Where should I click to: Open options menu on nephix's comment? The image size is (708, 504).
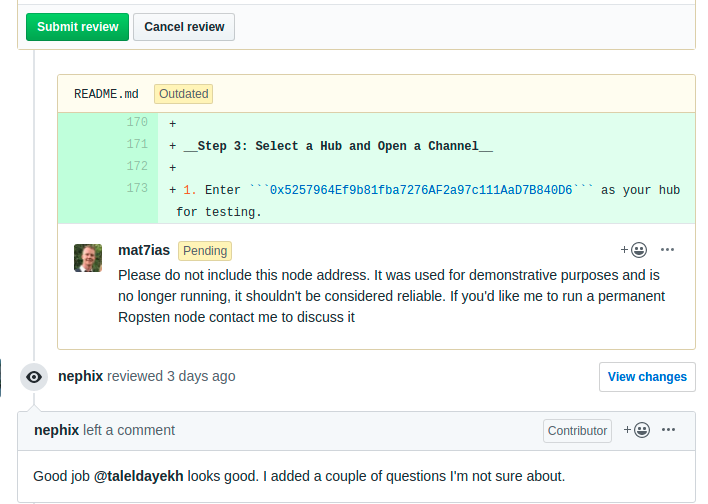pos(668,430)
